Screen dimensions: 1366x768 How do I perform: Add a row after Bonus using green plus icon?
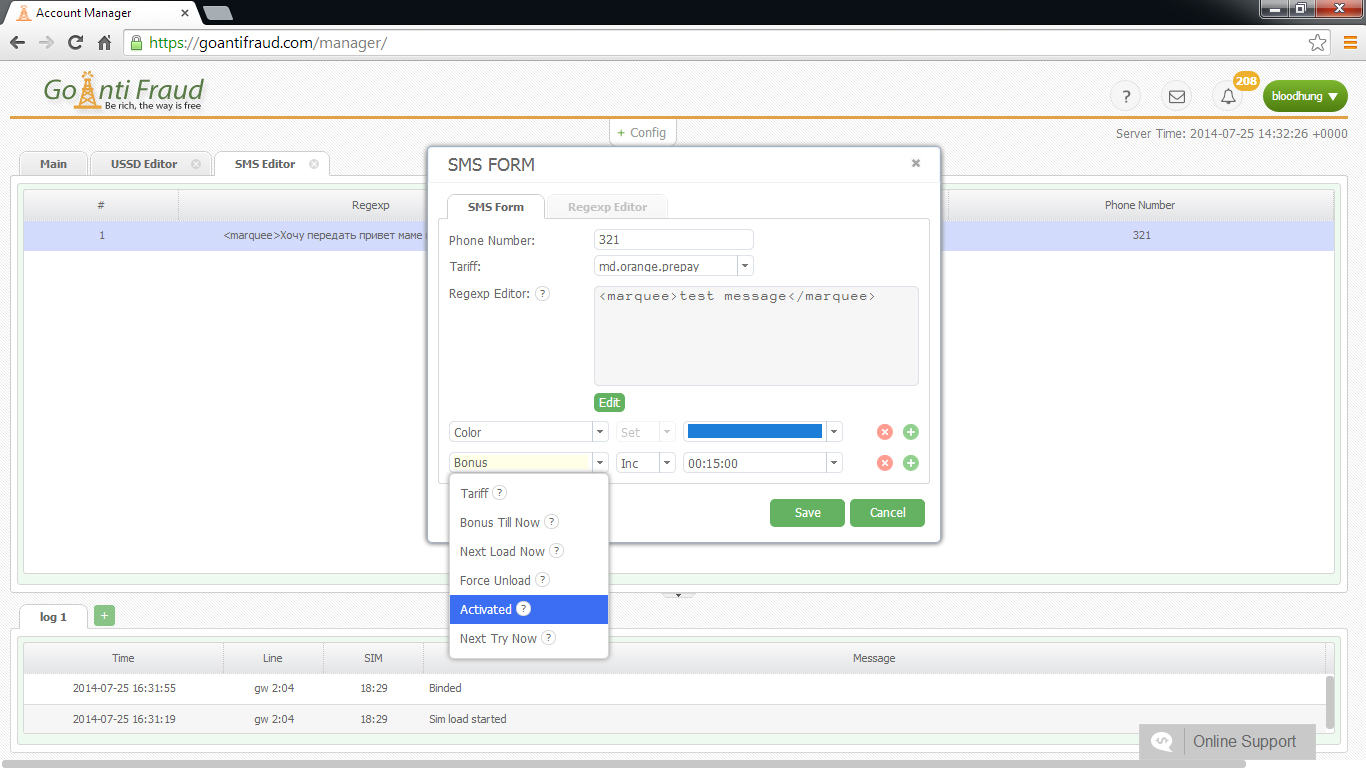pyautogui.click(x=910, y=463)
